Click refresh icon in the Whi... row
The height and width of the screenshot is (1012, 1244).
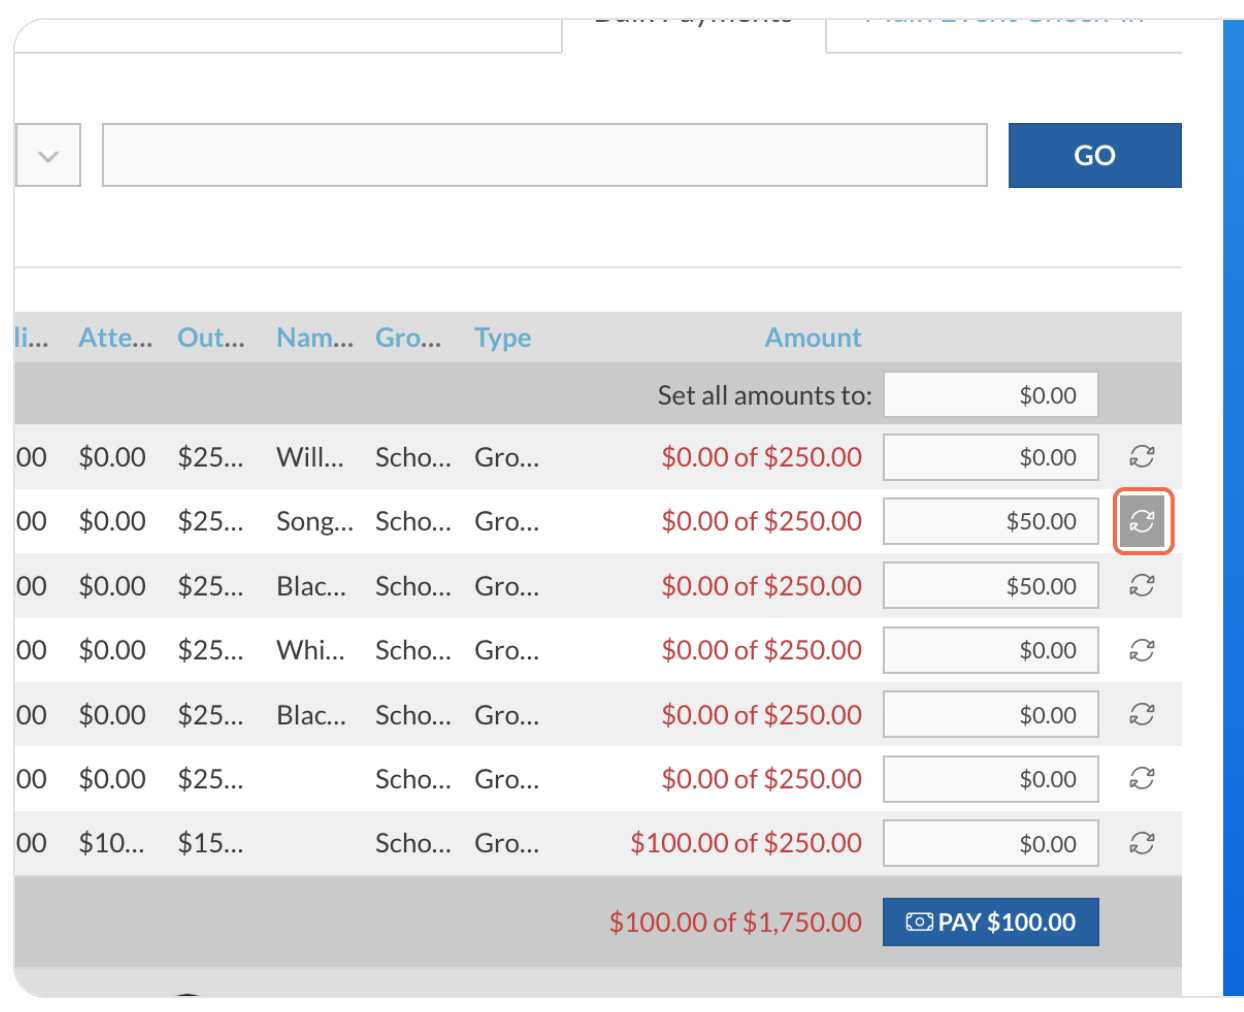click(1142, 650)
